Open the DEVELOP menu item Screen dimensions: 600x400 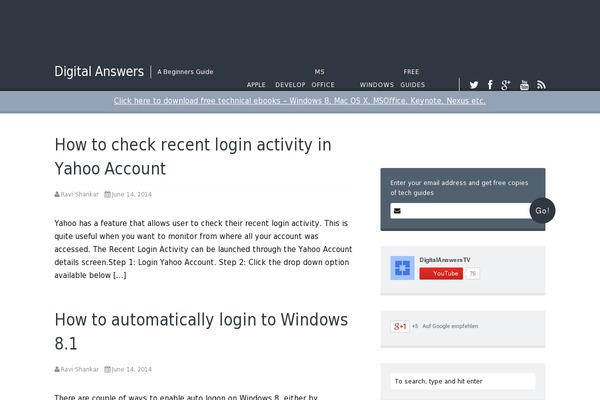click(290, 85)
